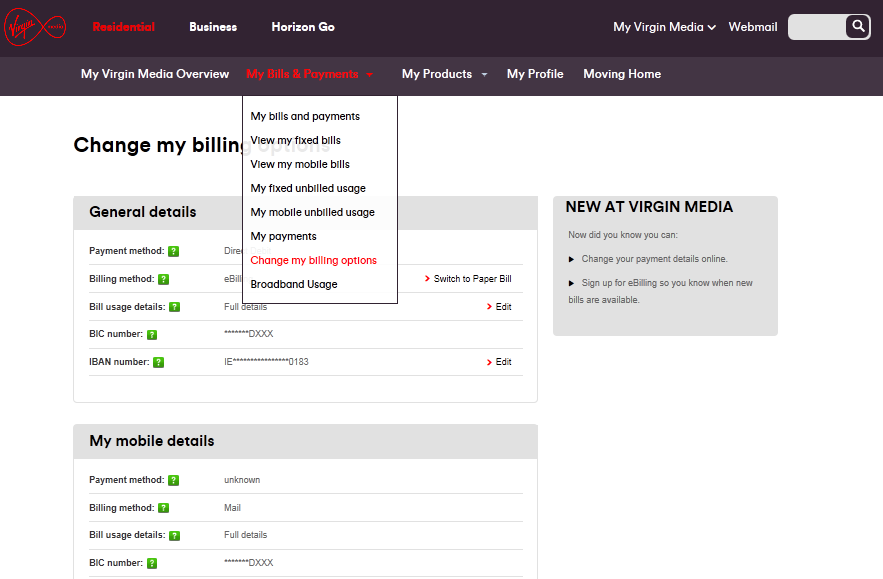Click the Virgin Media logo
The height and width of the screenshot is (579, 883).
(x=35, y=26)
